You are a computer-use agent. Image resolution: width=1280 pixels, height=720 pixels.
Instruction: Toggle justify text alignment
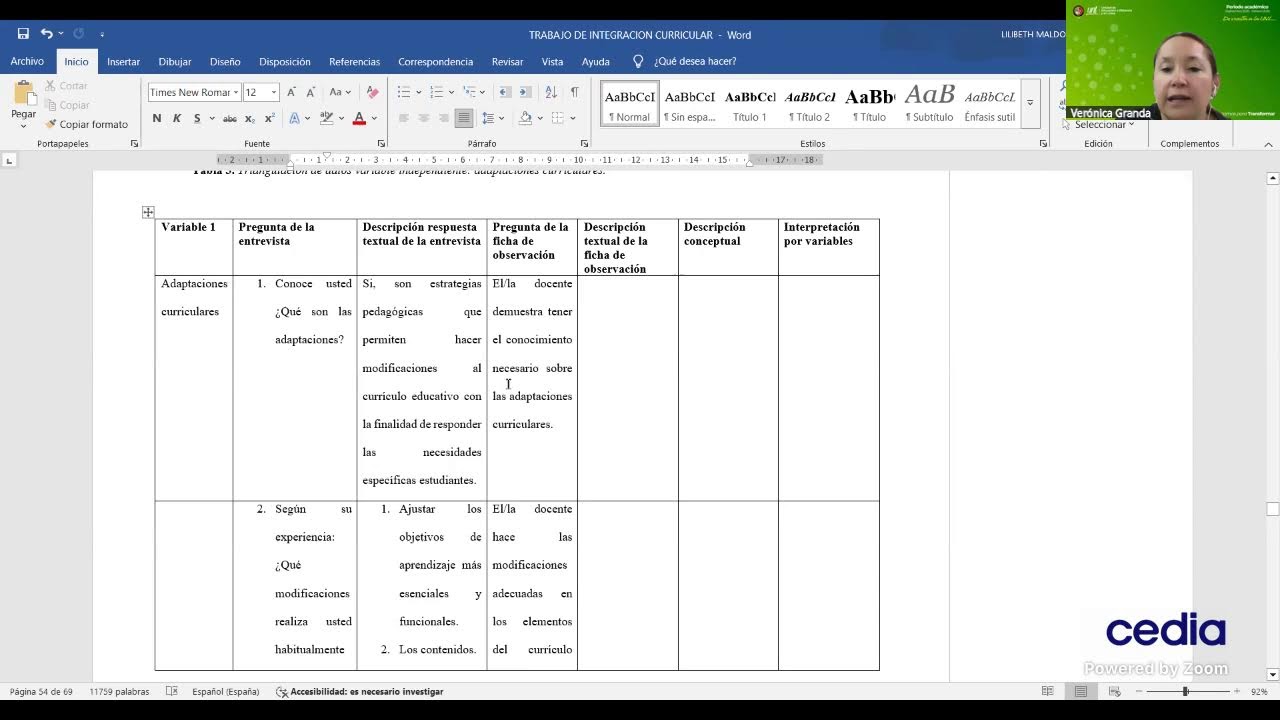[463, 118]
